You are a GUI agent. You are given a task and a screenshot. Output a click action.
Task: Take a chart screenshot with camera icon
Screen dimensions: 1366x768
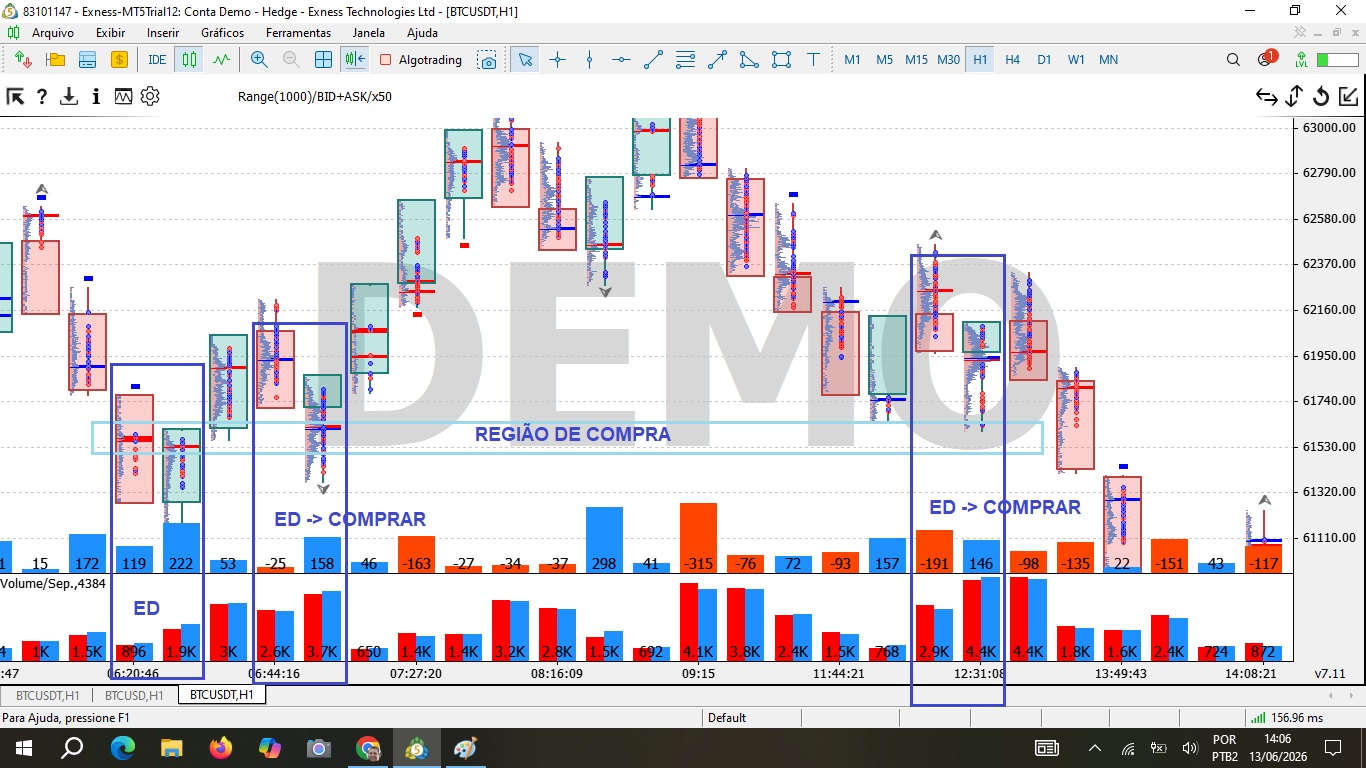pyautogui.click(x=487, y=59)
